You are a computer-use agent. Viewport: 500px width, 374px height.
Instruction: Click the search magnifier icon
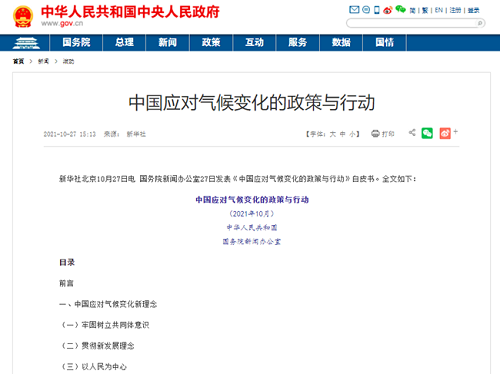click(480, 23)
